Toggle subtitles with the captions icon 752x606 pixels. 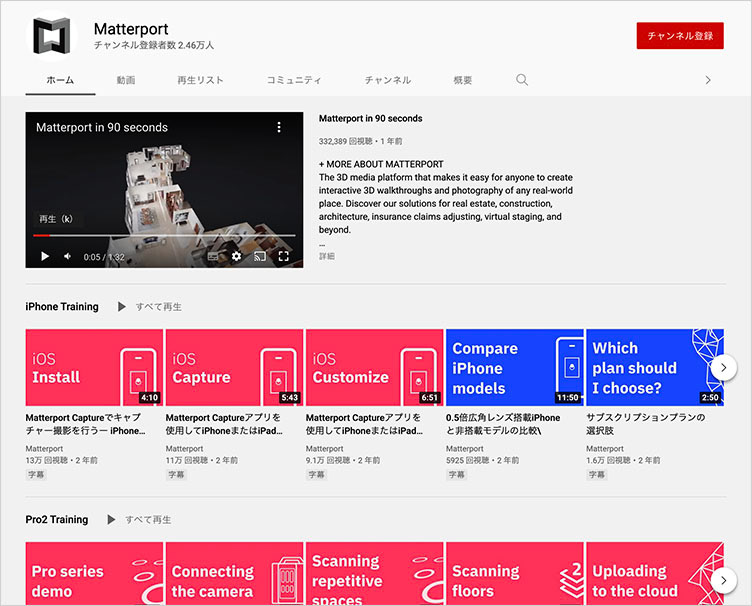[213, 256]
